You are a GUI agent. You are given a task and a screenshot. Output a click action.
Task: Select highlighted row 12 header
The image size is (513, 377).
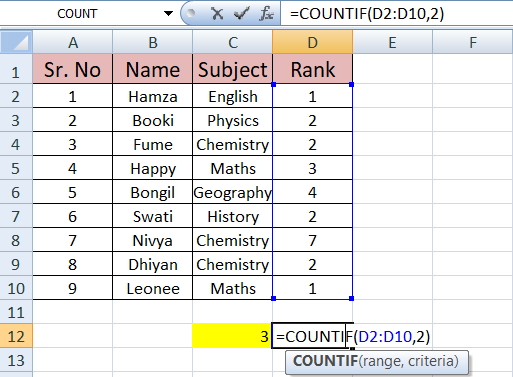pyautogui.click(x=16, y=336)
